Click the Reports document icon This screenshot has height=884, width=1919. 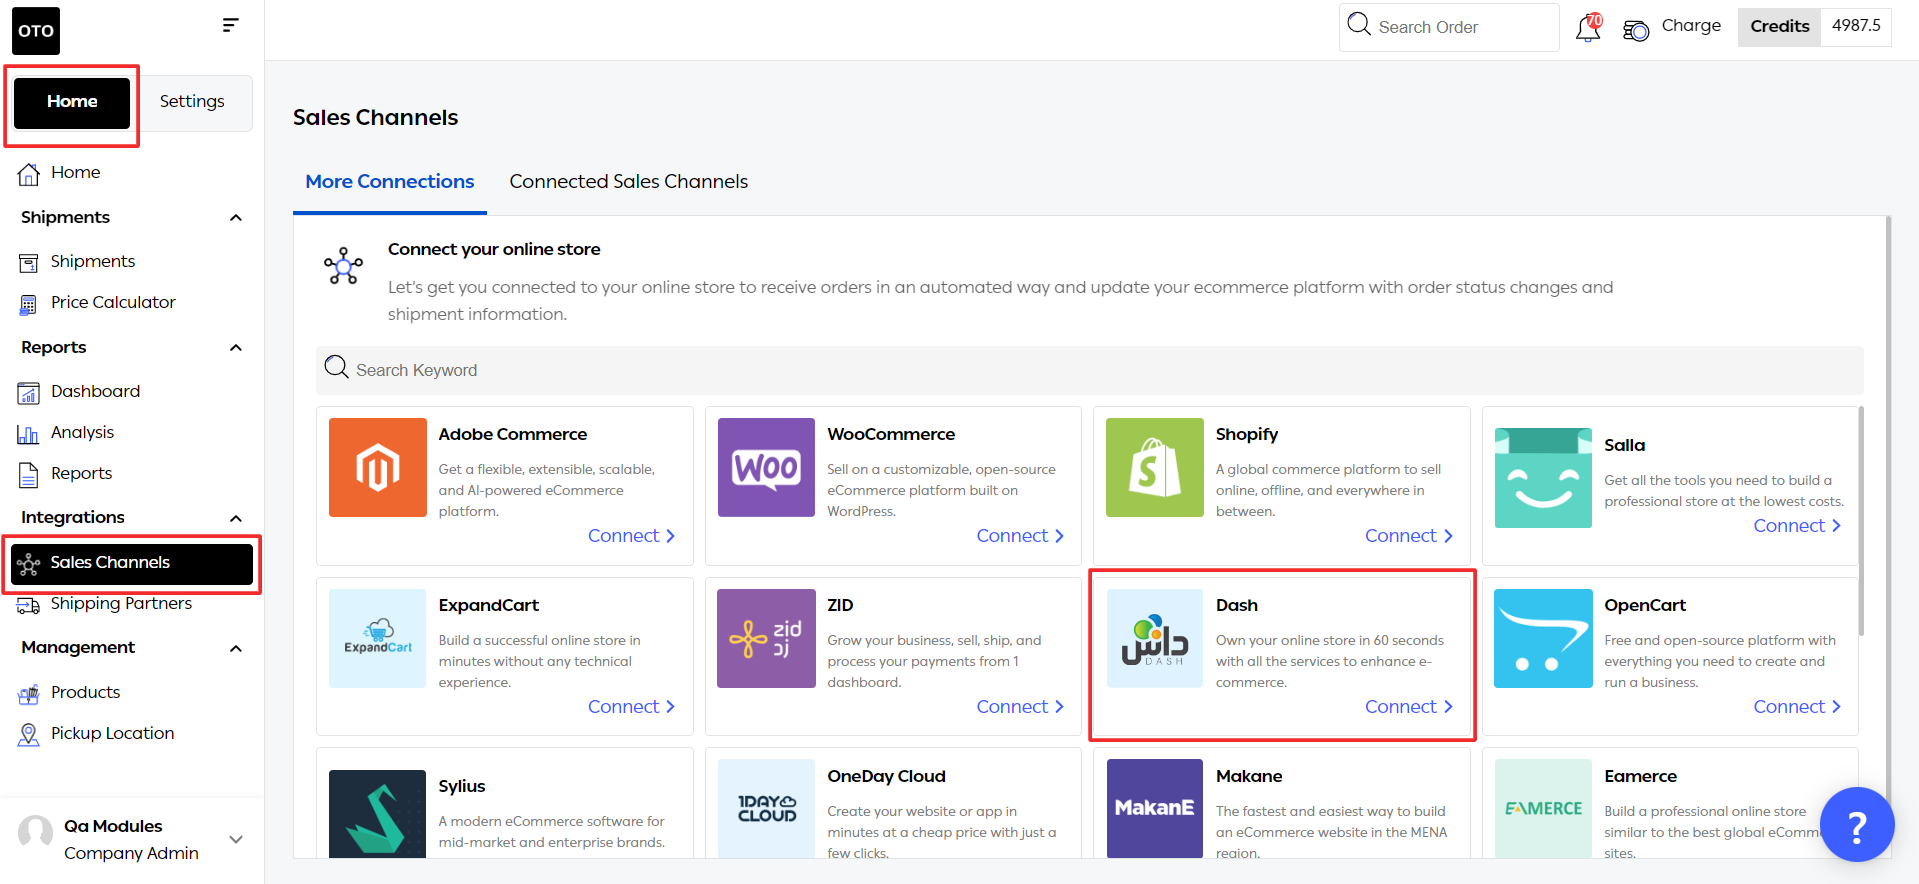(x=29, y=474)
